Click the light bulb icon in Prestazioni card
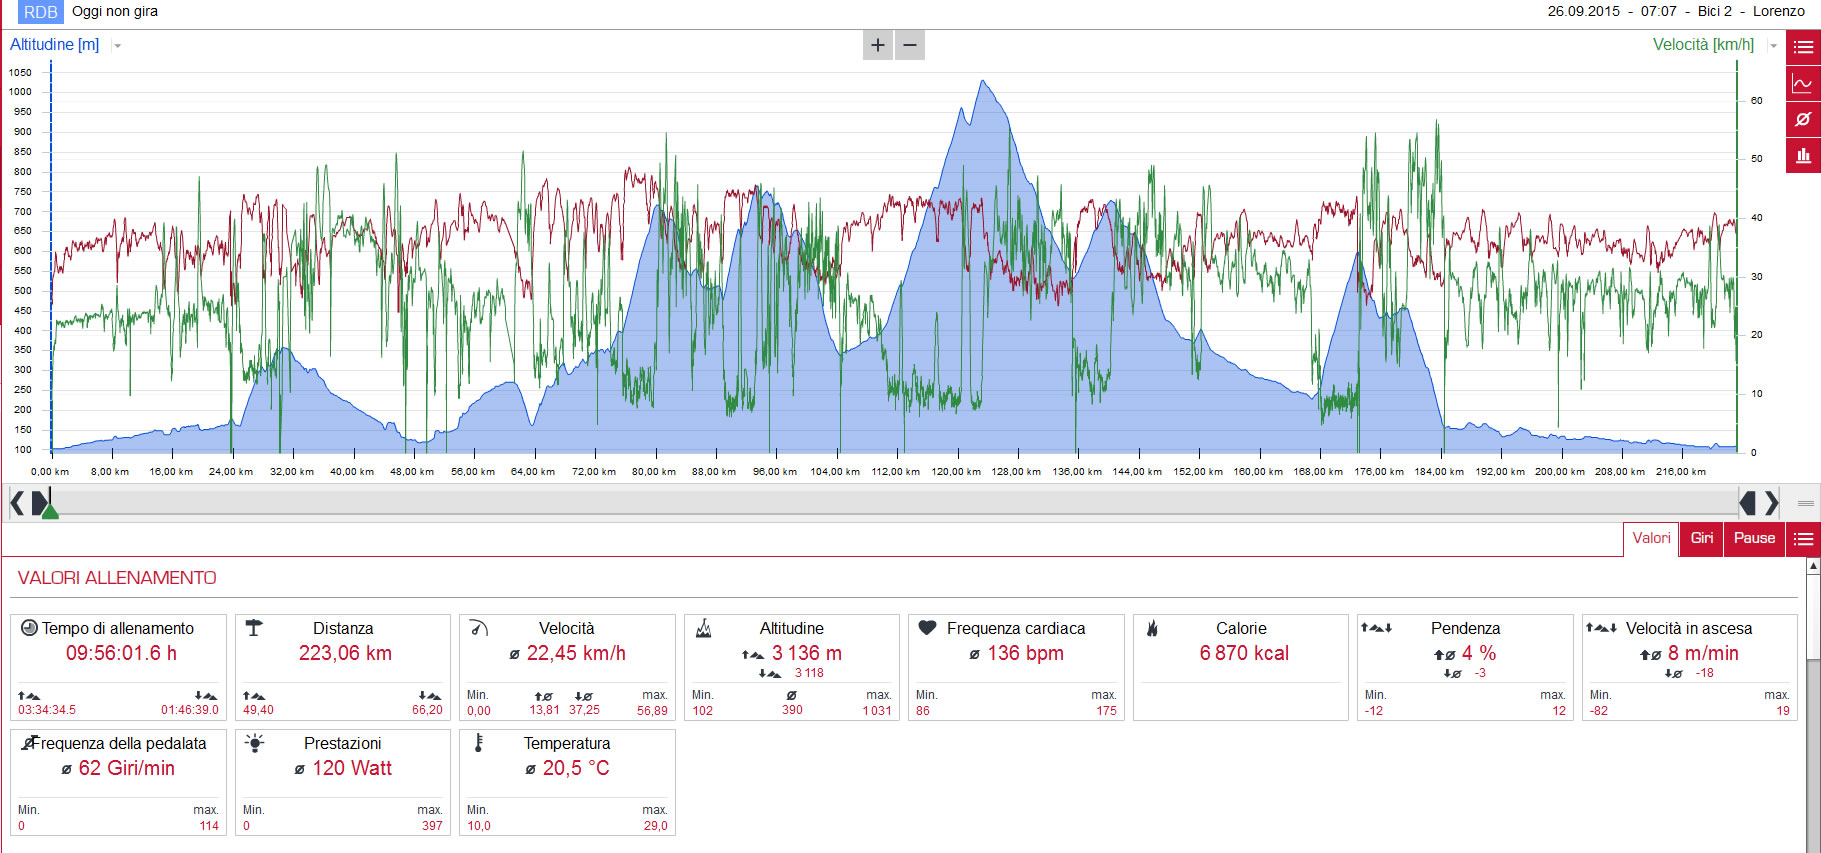This screenshot has width=1821, height=853. point(254,743)
